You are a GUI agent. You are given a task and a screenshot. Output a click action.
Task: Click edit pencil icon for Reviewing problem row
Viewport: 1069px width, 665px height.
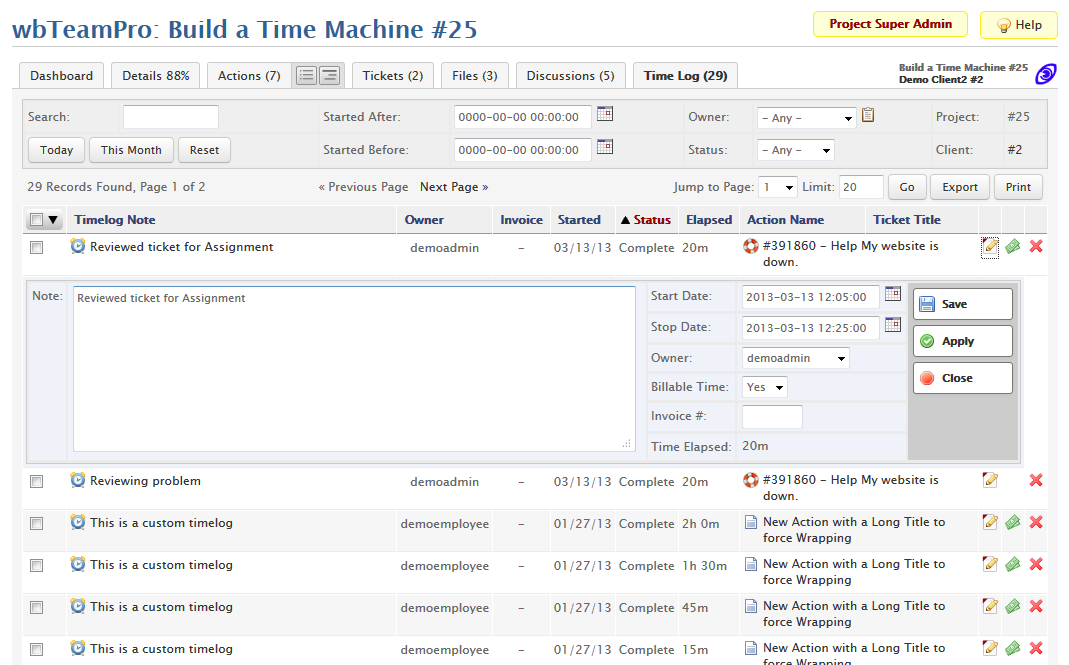click(x=990, y=480)
